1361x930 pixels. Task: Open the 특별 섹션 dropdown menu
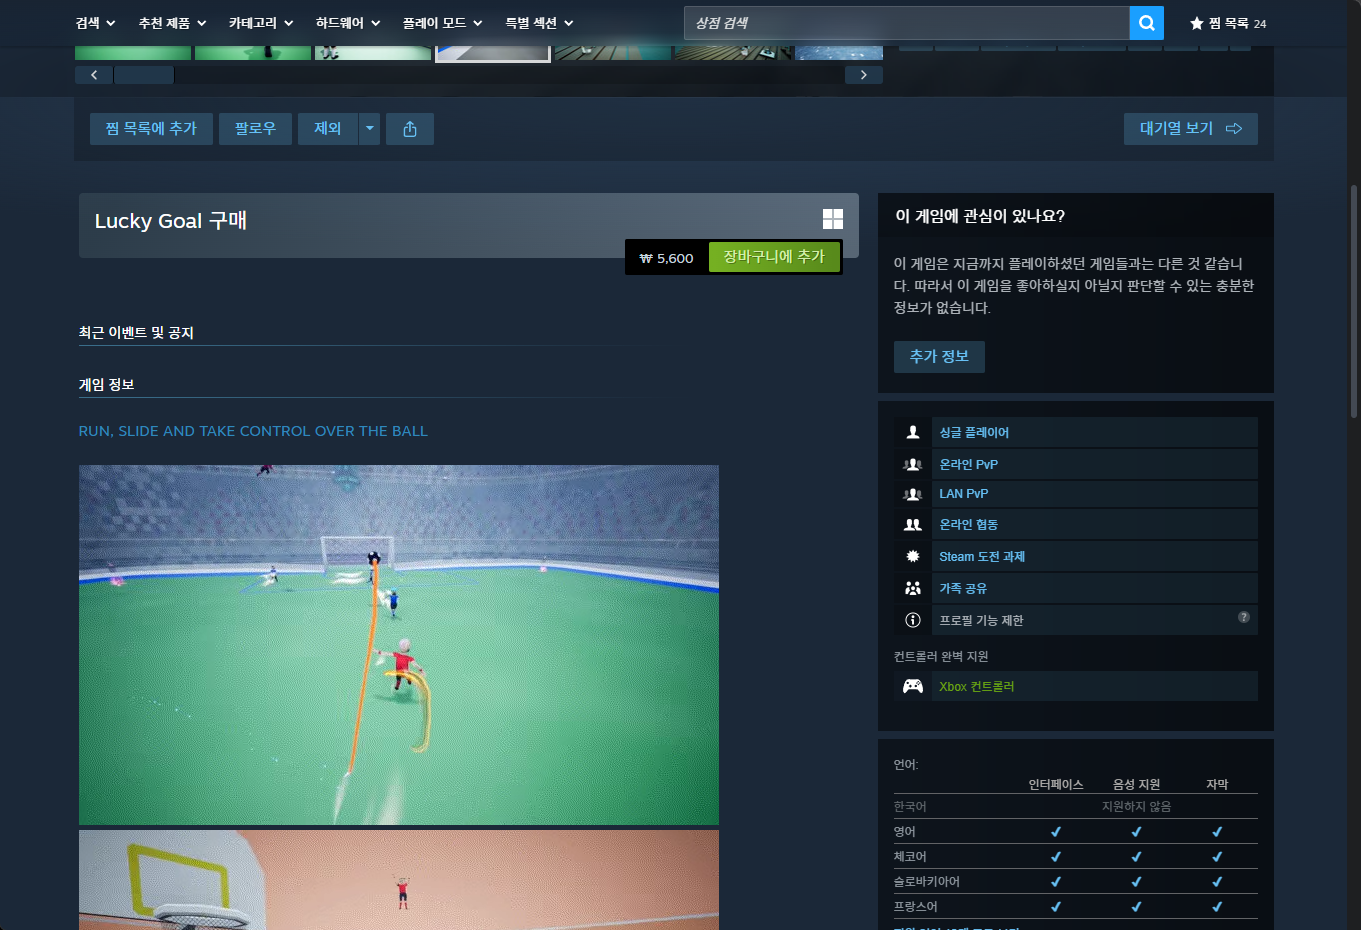(540, 23)
